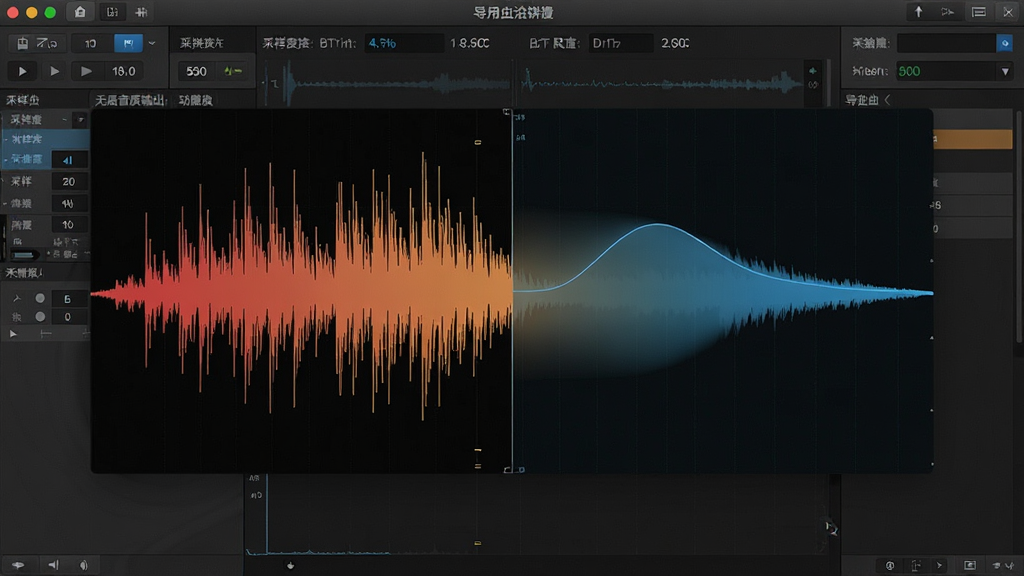1024x576 pixels.
Task: Click the icon immediately right of the Home icon
Action: click(x=112, y=12)
